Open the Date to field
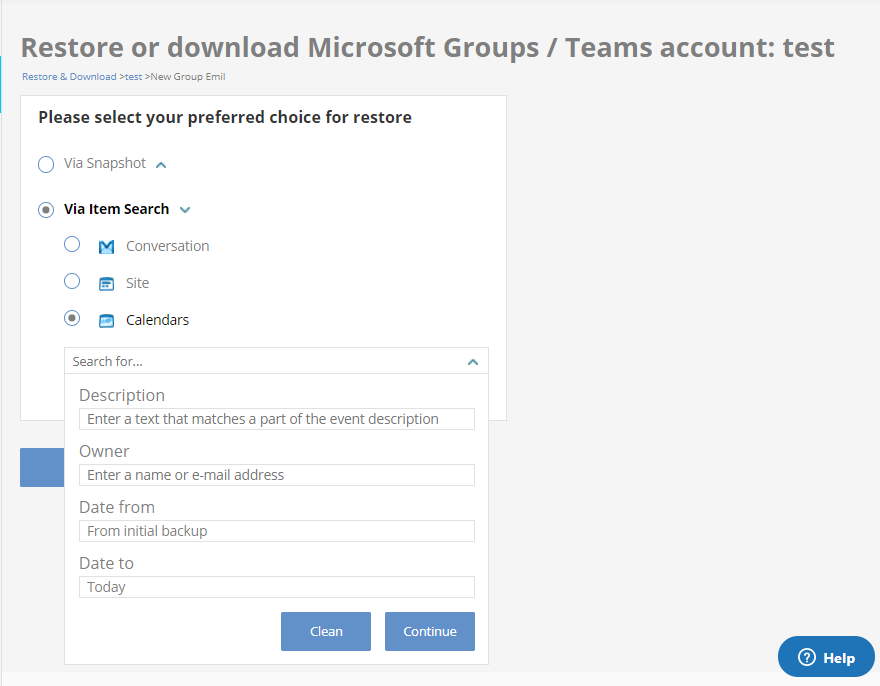 277,587
